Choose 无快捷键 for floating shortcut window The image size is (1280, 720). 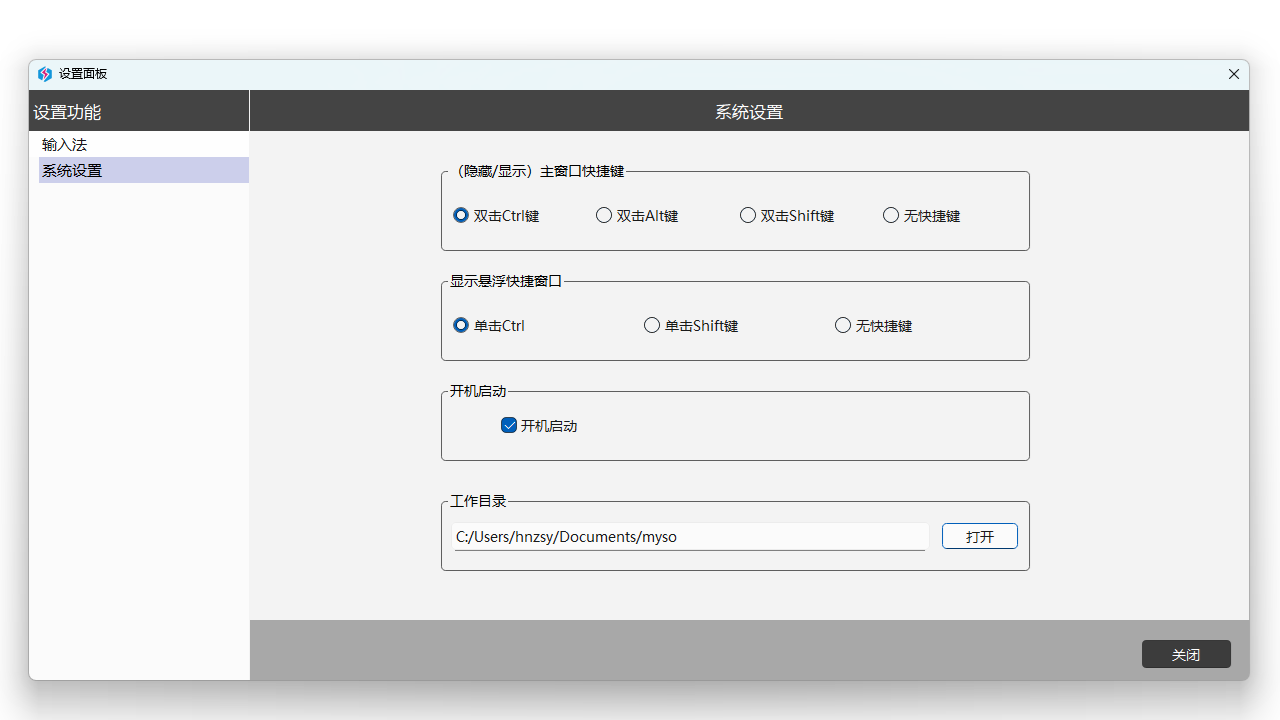(843, 325)
